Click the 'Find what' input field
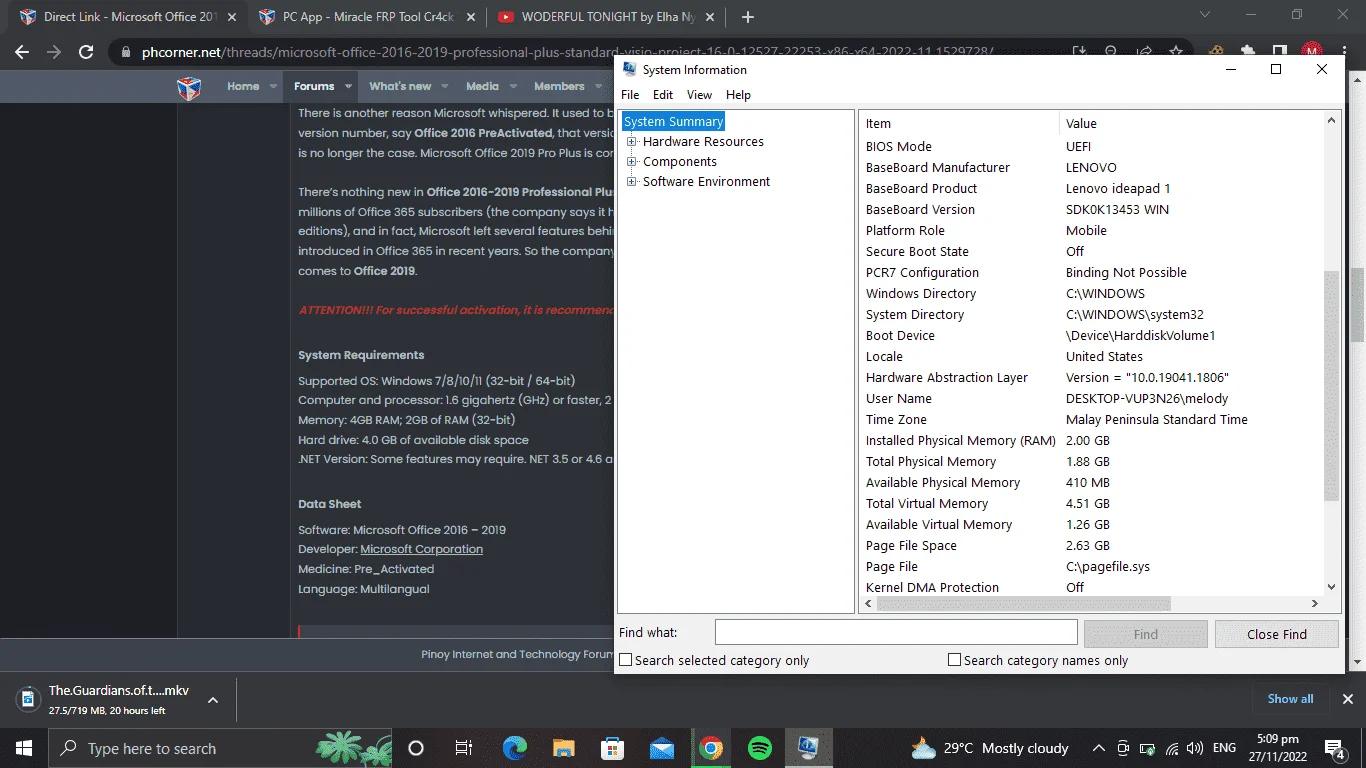Viewport: 1366px width, 768px height. tap(896, 633)
